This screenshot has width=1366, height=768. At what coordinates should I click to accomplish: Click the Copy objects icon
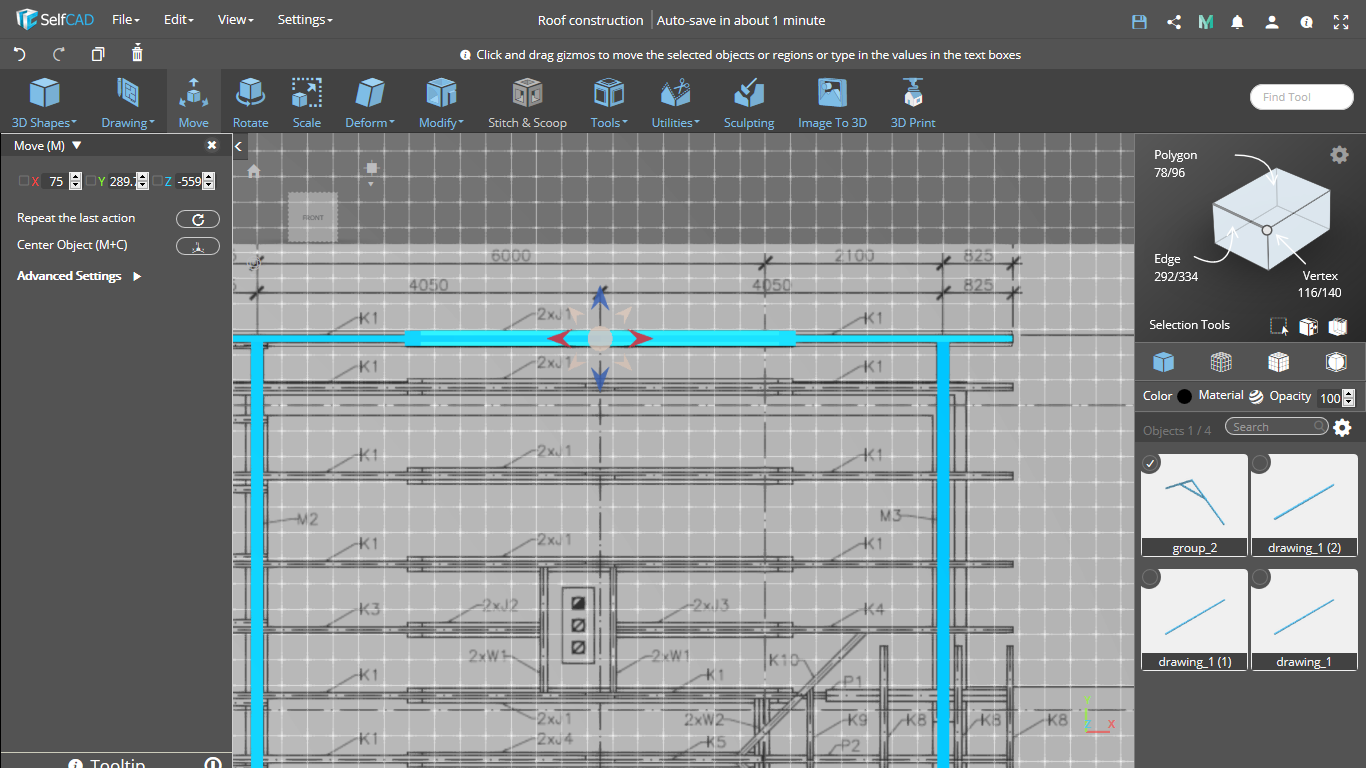tap(97, 54)
